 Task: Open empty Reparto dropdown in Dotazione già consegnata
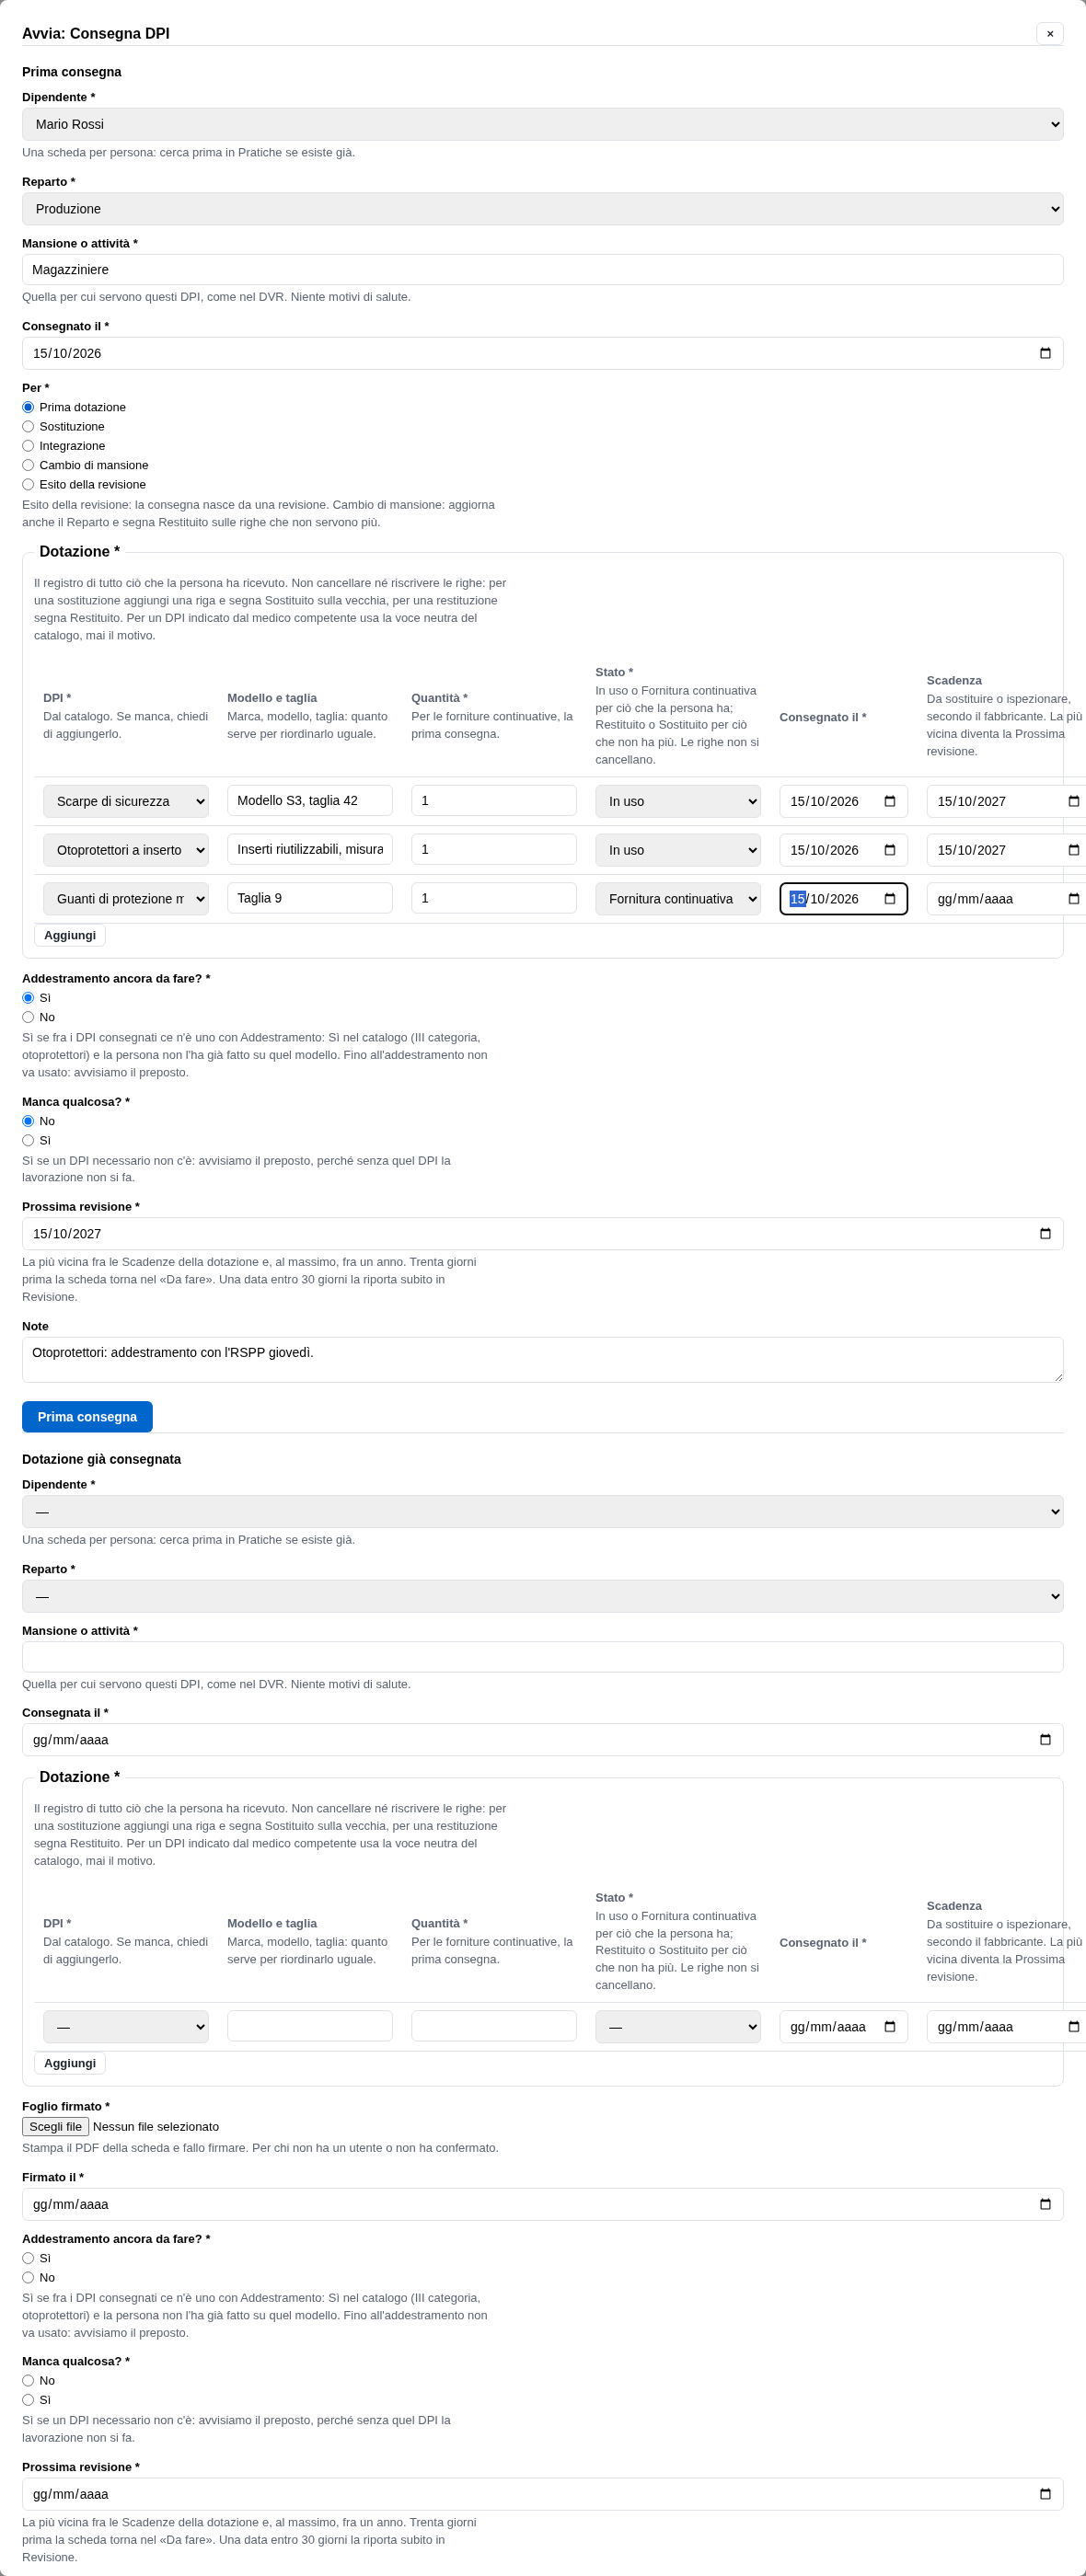pyautogui.click(x=542, y=1596)
